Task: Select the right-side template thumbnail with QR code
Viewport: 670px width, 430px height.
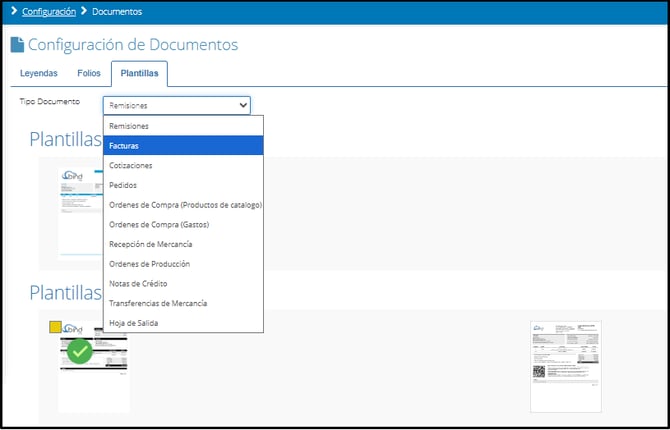Action: click(x=566, y=366)
